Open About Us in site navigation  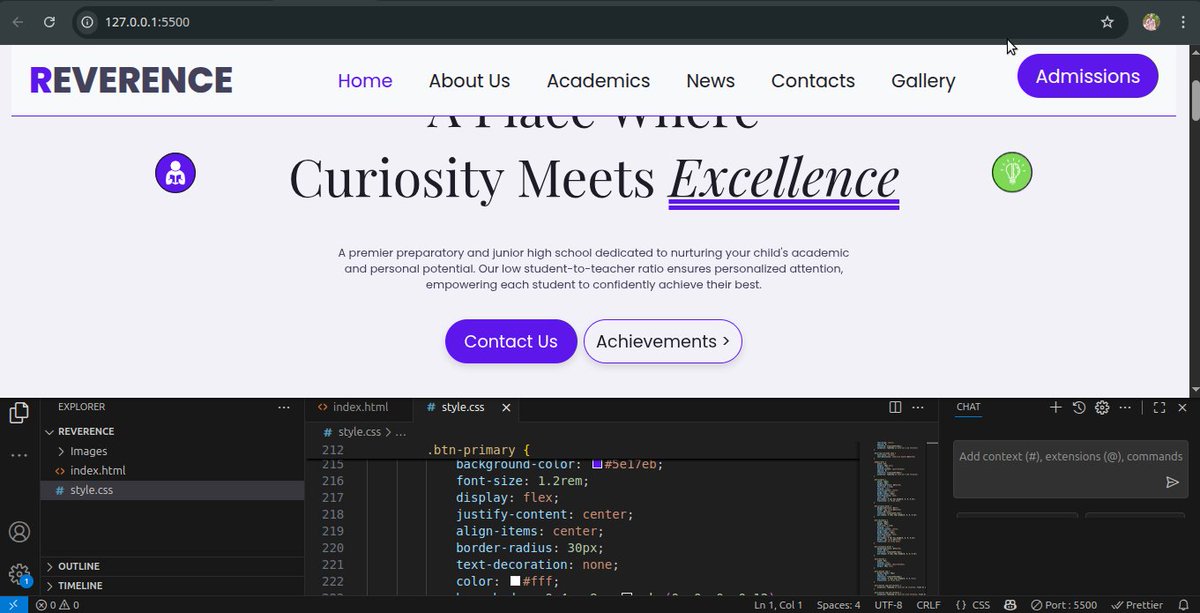(x=469, y=81)
